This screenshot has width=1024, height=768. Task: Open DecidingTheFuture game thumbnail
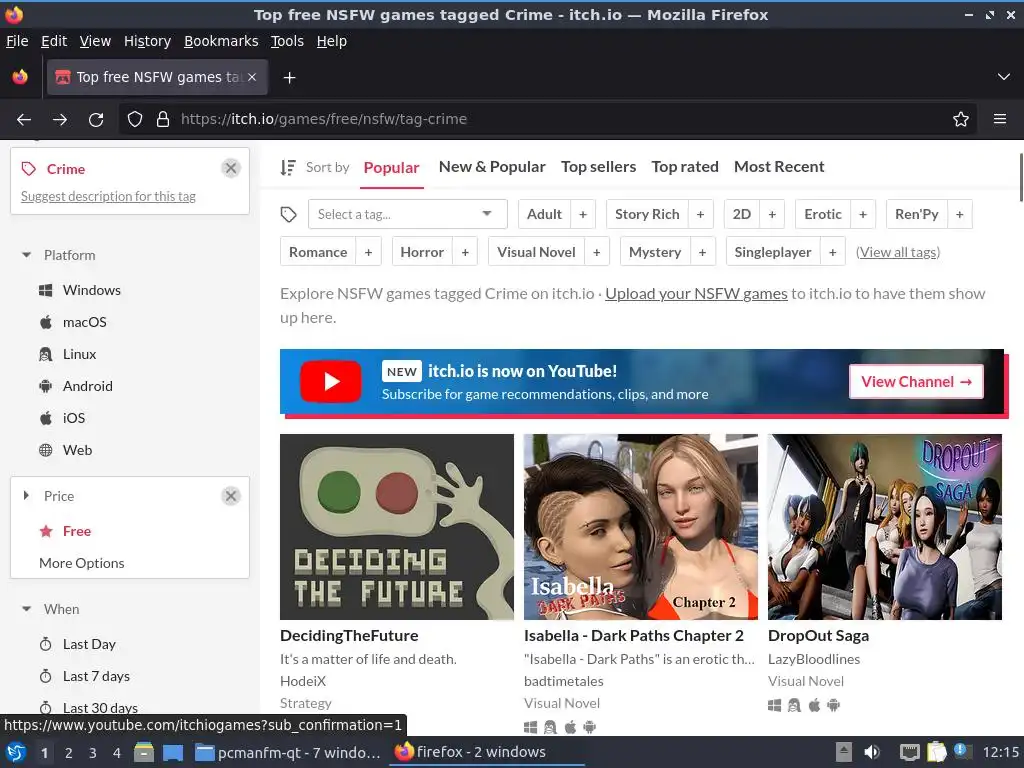[x=397, y=527]
